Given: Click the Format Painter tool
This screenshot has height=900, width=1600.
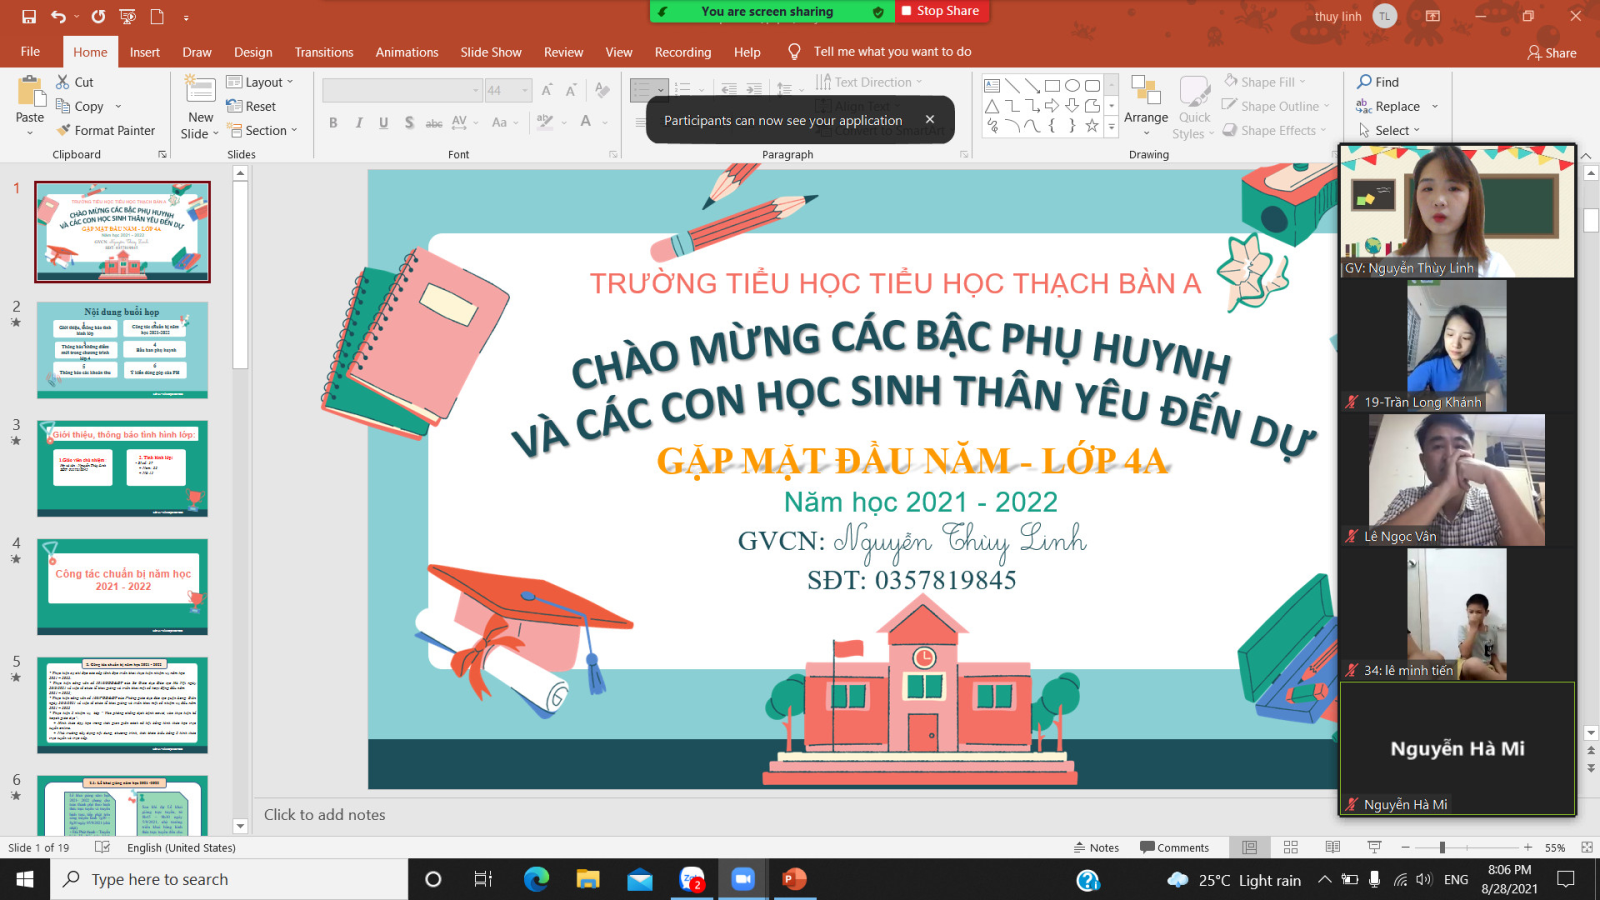Looking at the screenshot, I should tap(105, 130).
